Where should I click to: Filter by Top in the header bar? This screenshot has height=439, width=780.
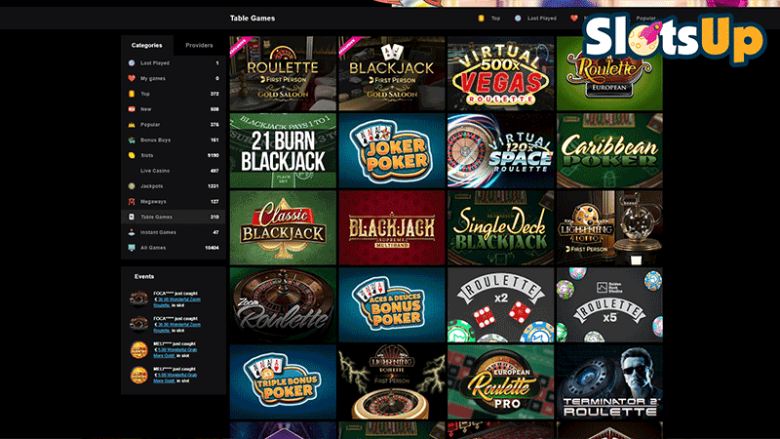click(495, 18)
